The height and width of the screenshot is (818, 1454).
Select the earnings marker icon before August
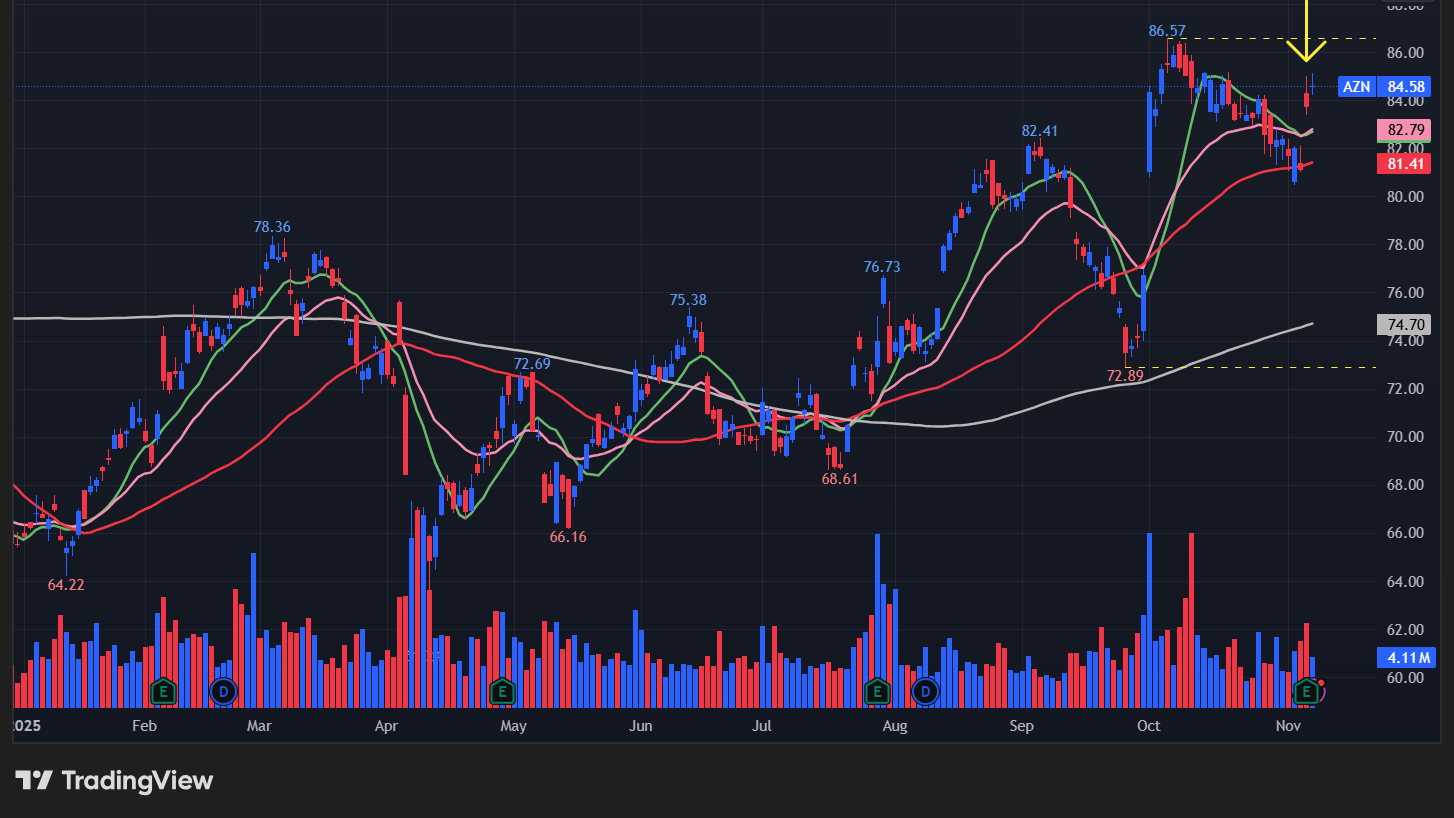[x=877, y=691]
